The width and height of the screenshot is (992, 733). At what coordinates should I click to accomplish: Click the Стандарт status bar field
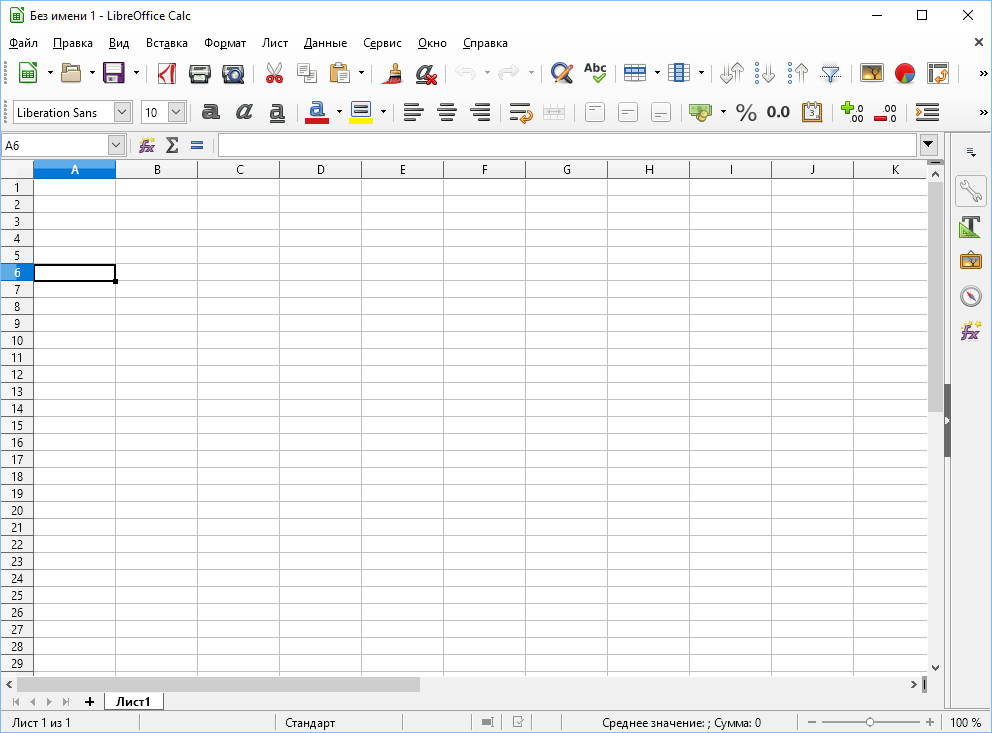[310, 723]
